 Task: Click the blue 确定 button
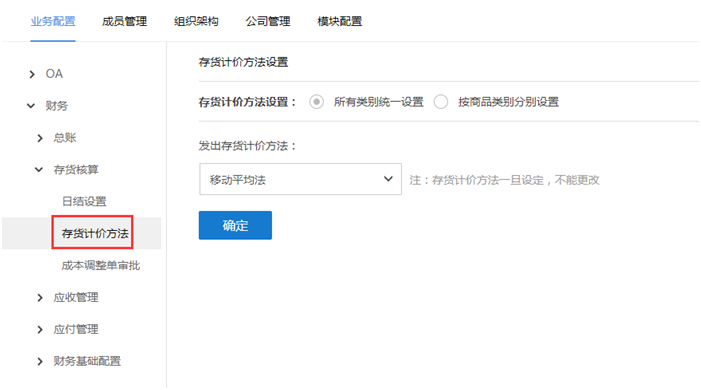tap(235, 225)
